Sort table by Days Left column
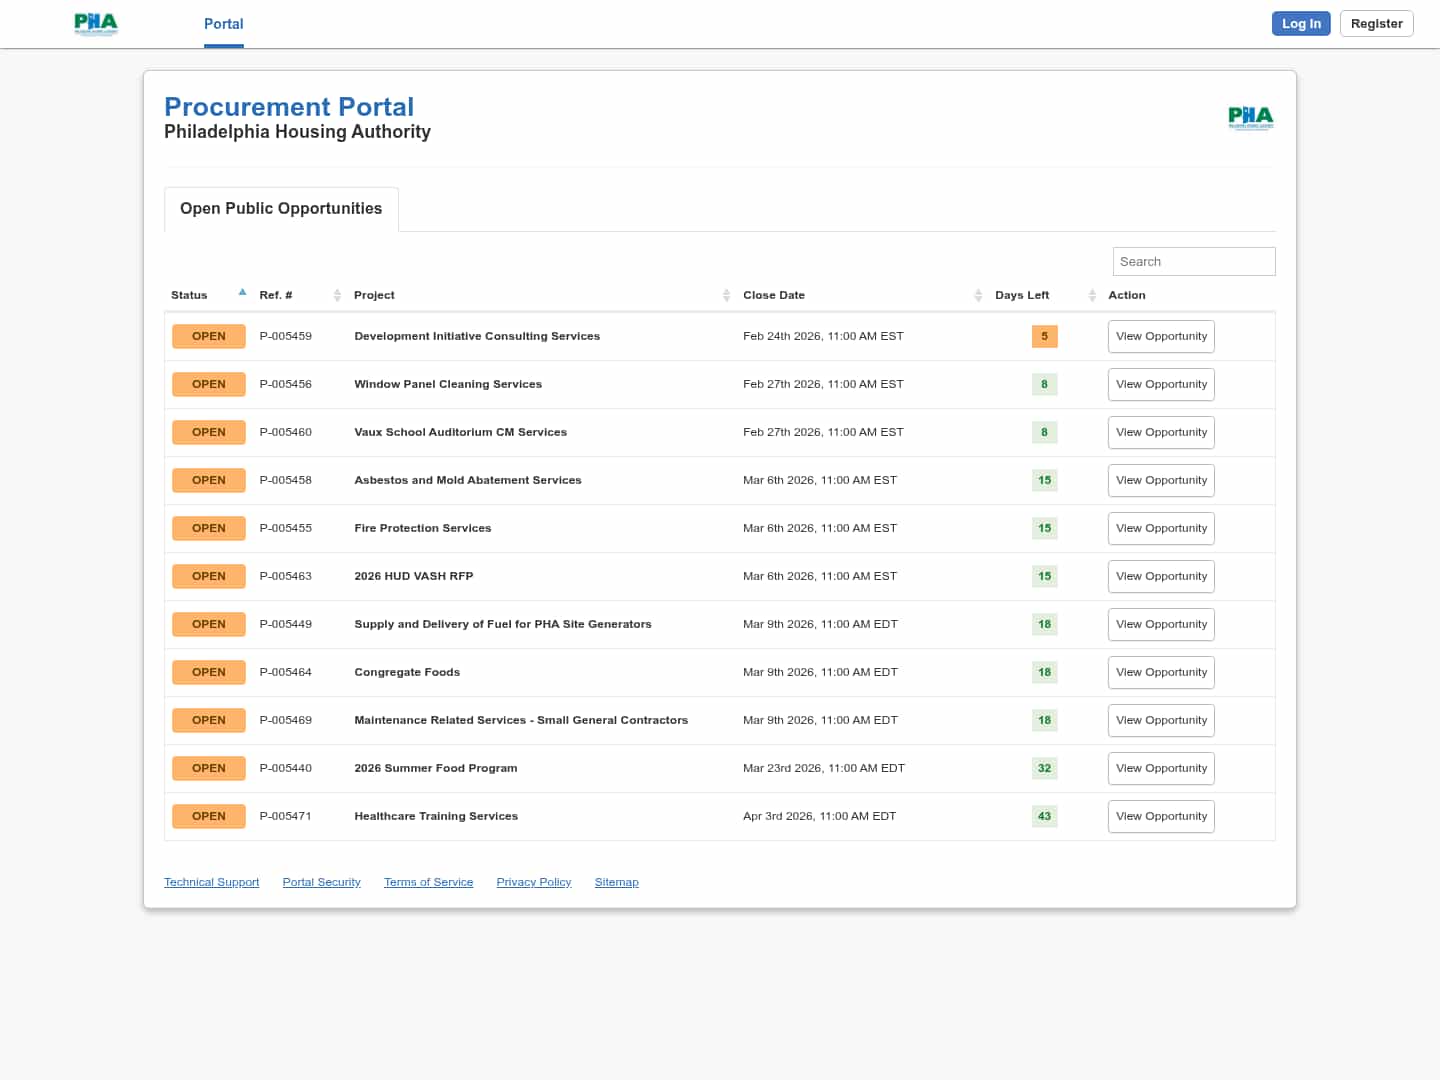The height and width of the screenshot is (1080, 1440). click(x=1092, y=295)
